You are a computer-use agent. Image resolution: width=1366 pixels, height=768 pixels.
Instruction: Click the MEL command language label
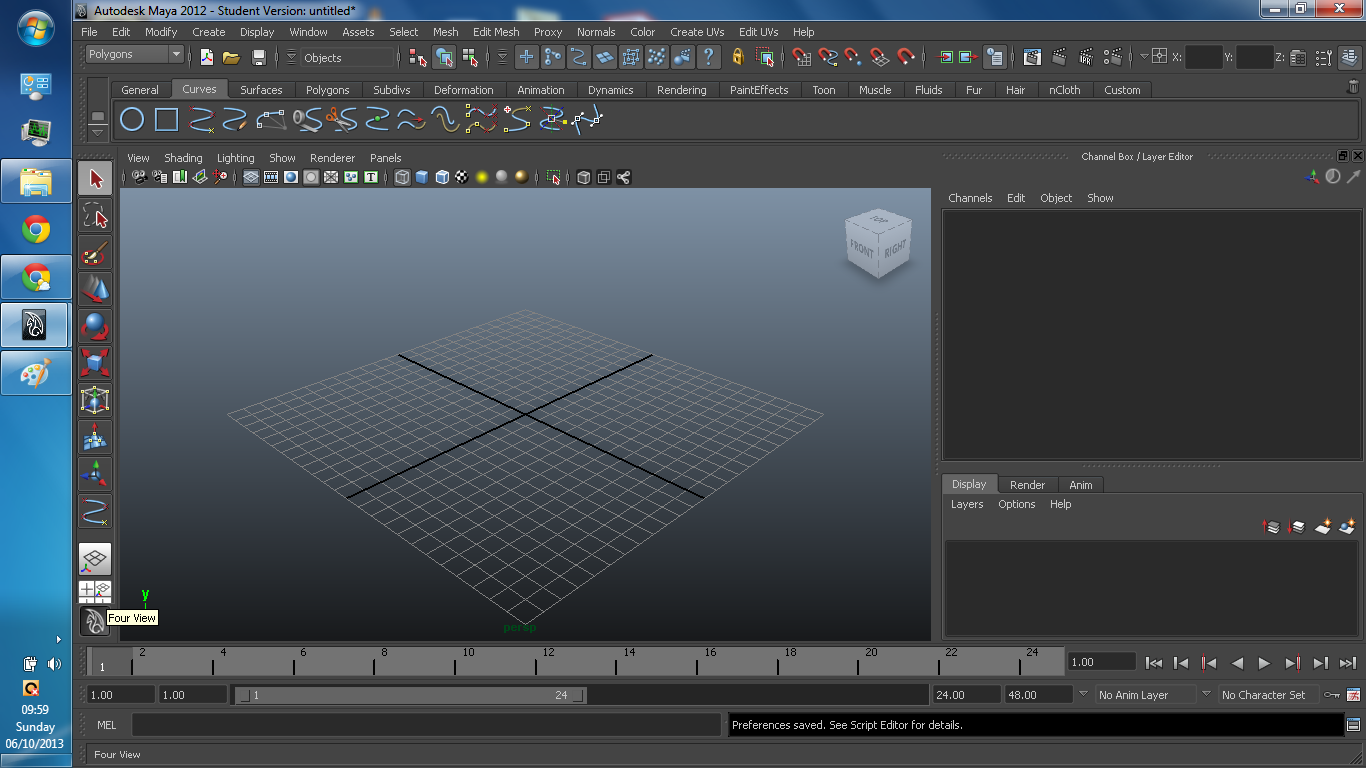point(107,725)
